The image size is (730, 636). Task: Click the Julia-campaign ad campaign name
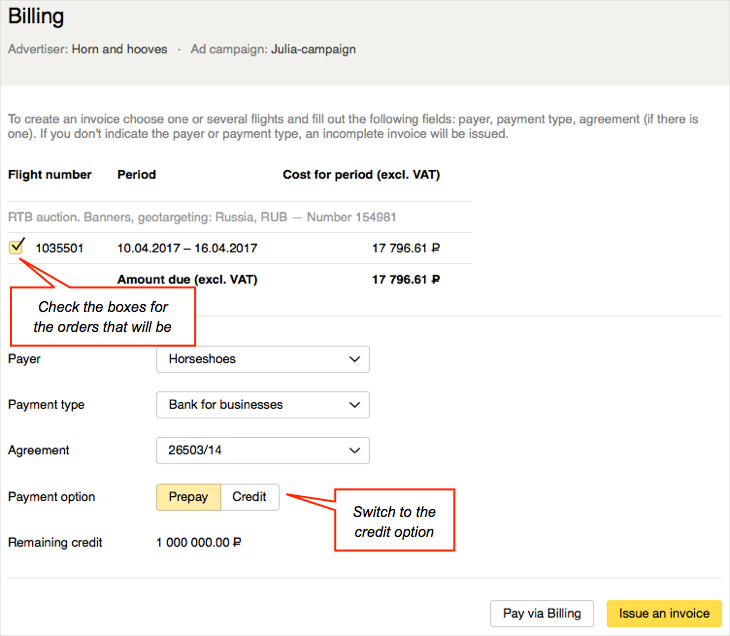tap(313, 49)
